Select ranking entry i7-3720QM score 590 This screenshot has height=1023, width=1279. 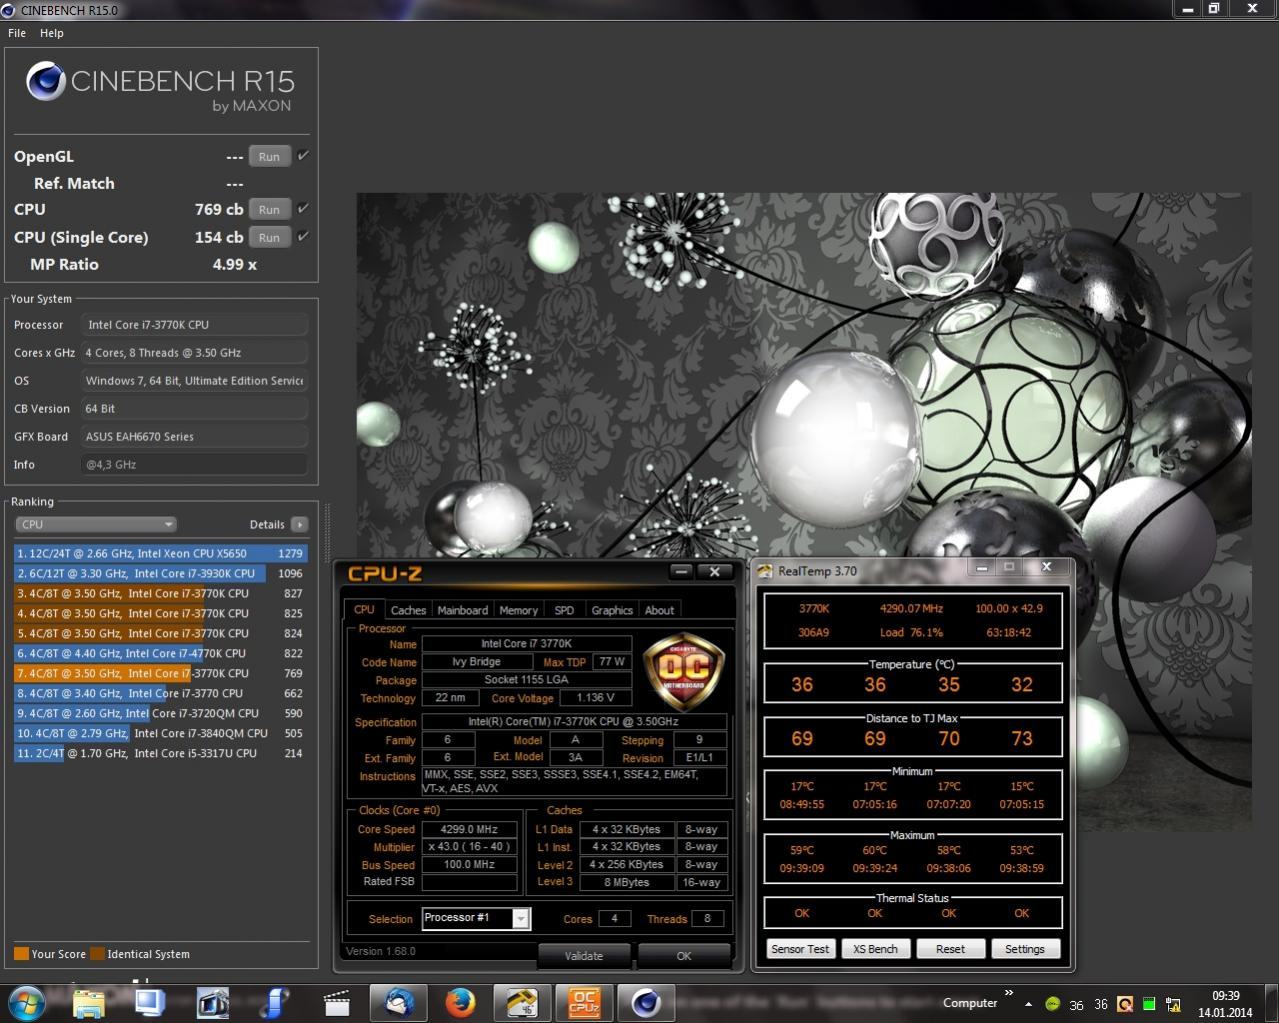click(160, 713)
